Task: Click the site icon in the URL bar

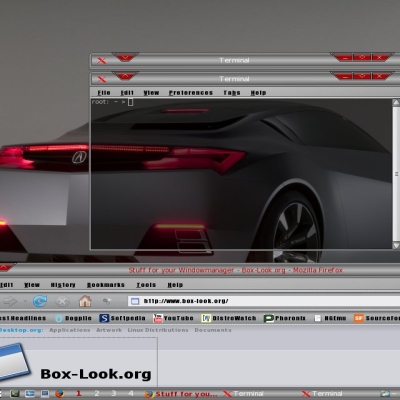Action: coord(135,301)
